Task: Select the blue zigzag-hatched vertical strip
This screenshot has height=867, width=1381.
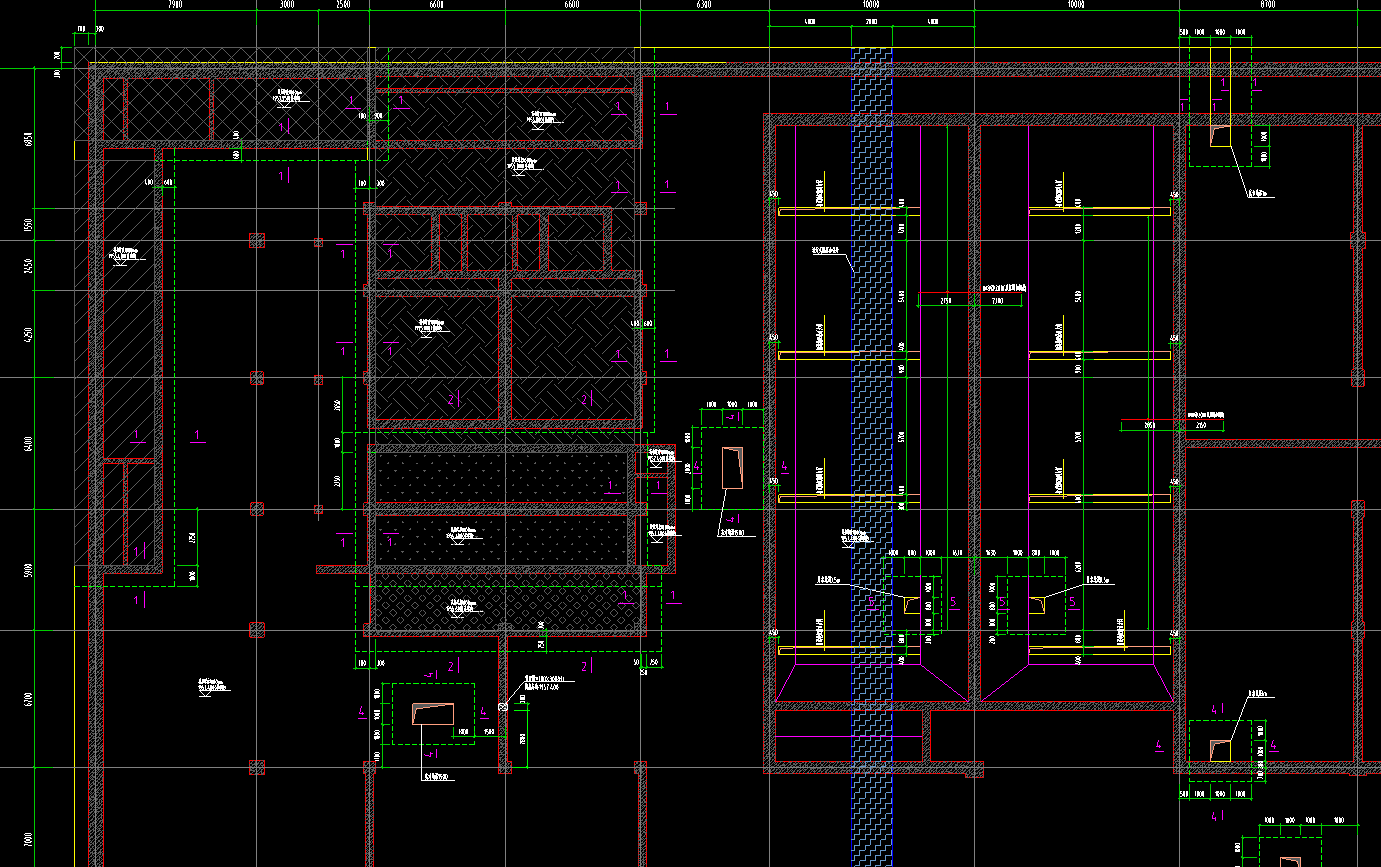Action: [871, 456]
